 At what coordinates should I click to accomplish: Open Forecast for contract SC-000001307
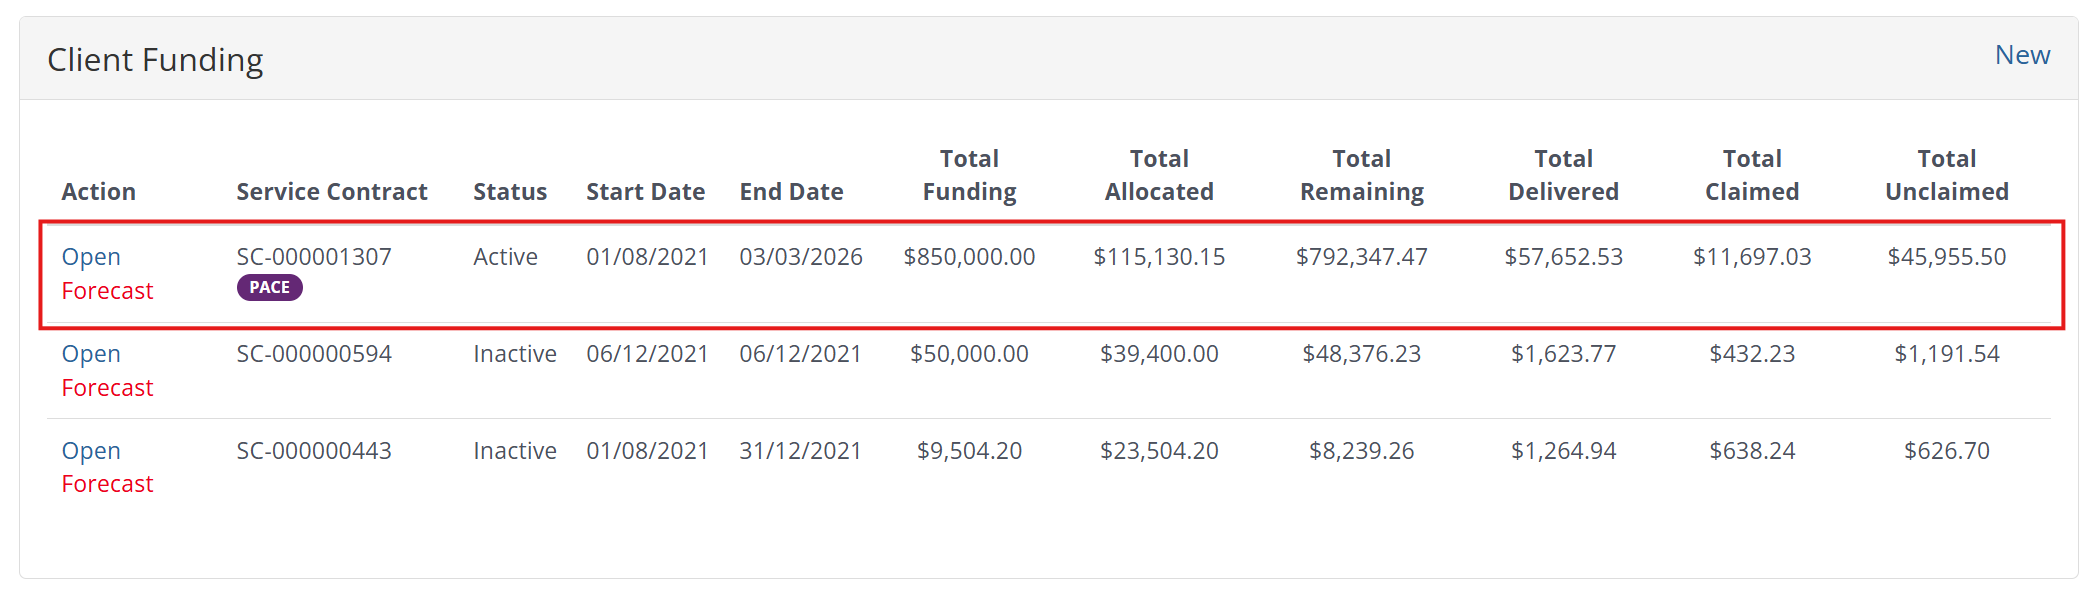point(107,291)
